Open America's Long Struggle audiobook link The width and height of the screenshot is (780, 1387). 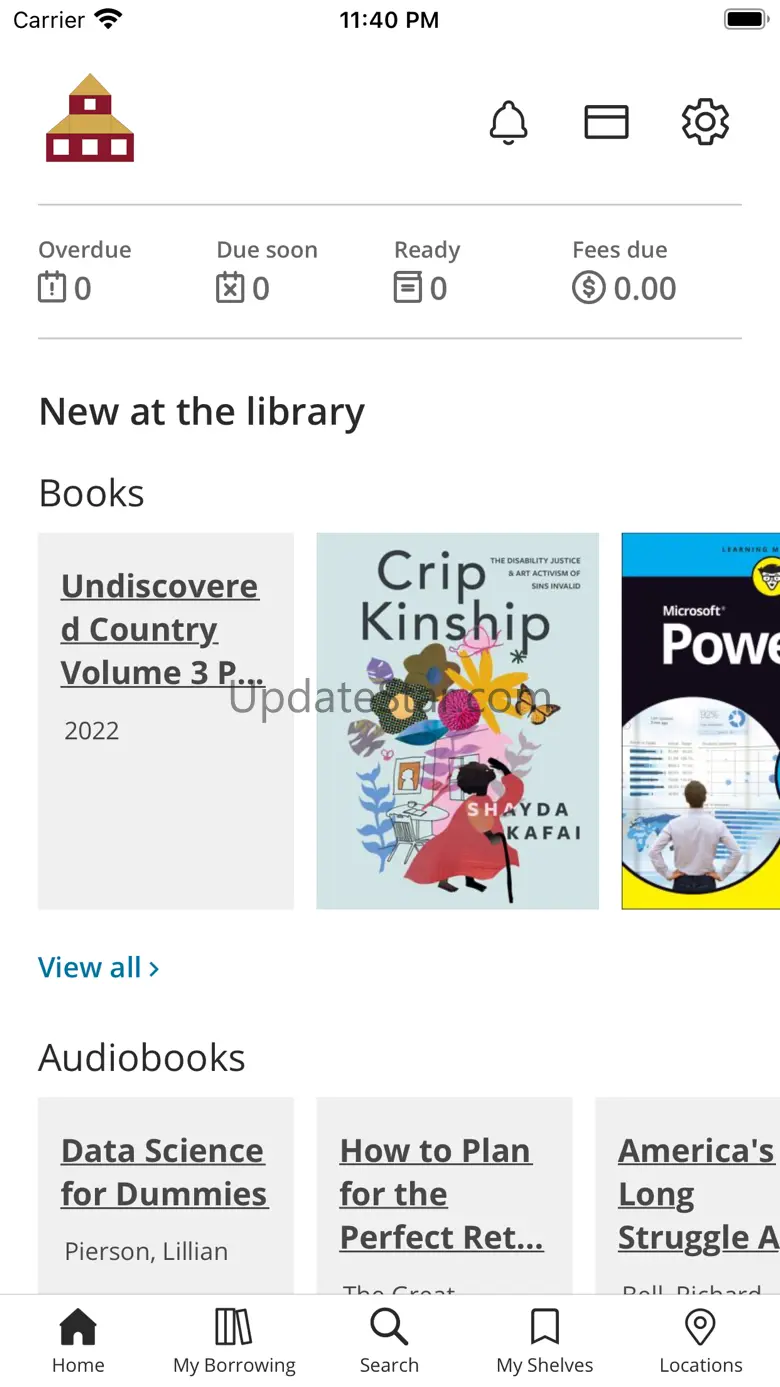click(698, 1194)
